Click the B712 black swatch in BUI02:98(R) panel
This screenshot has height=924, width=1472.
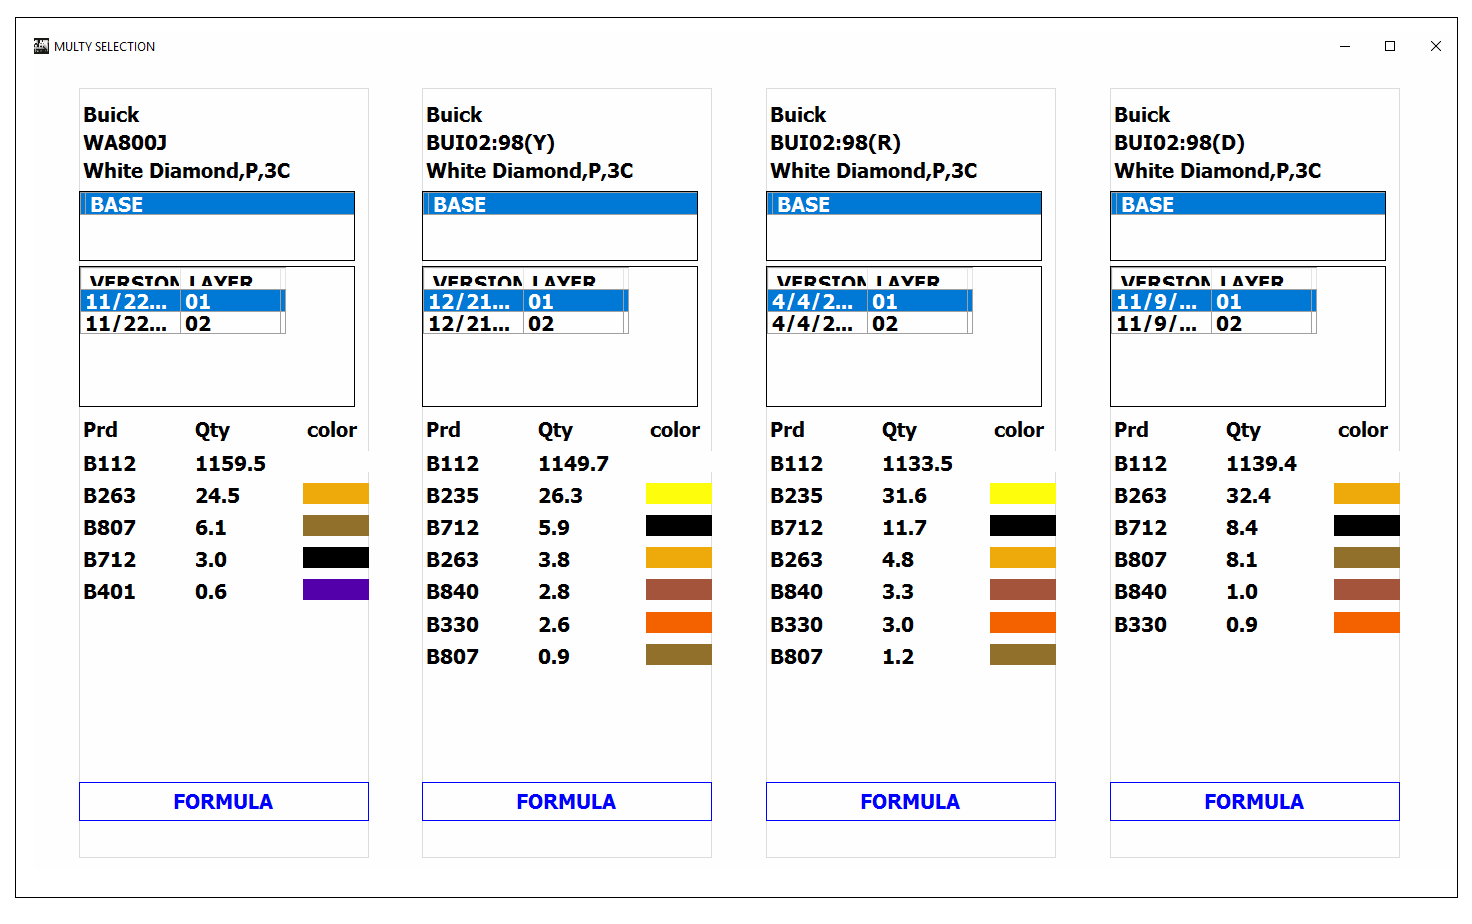[1023, 525]
